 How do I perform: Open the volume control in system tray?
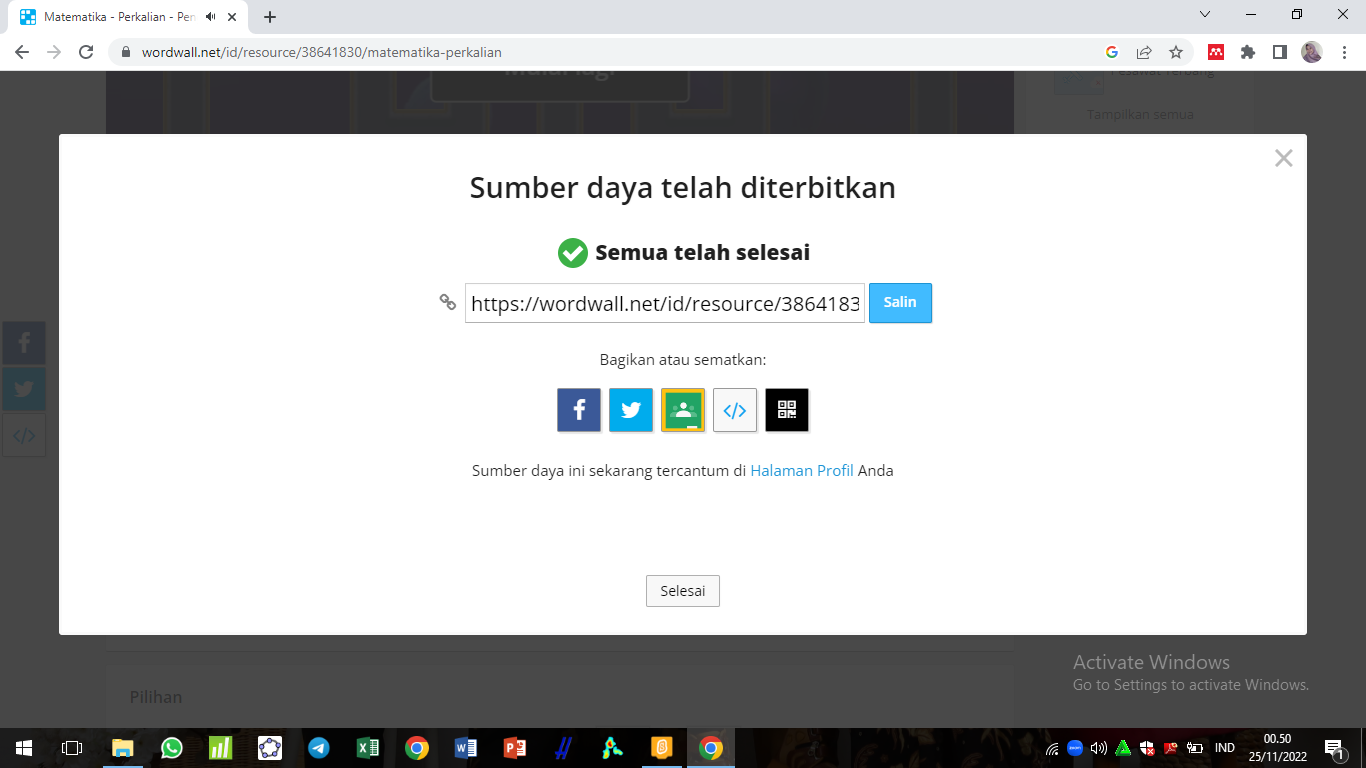click(1099, 748)
